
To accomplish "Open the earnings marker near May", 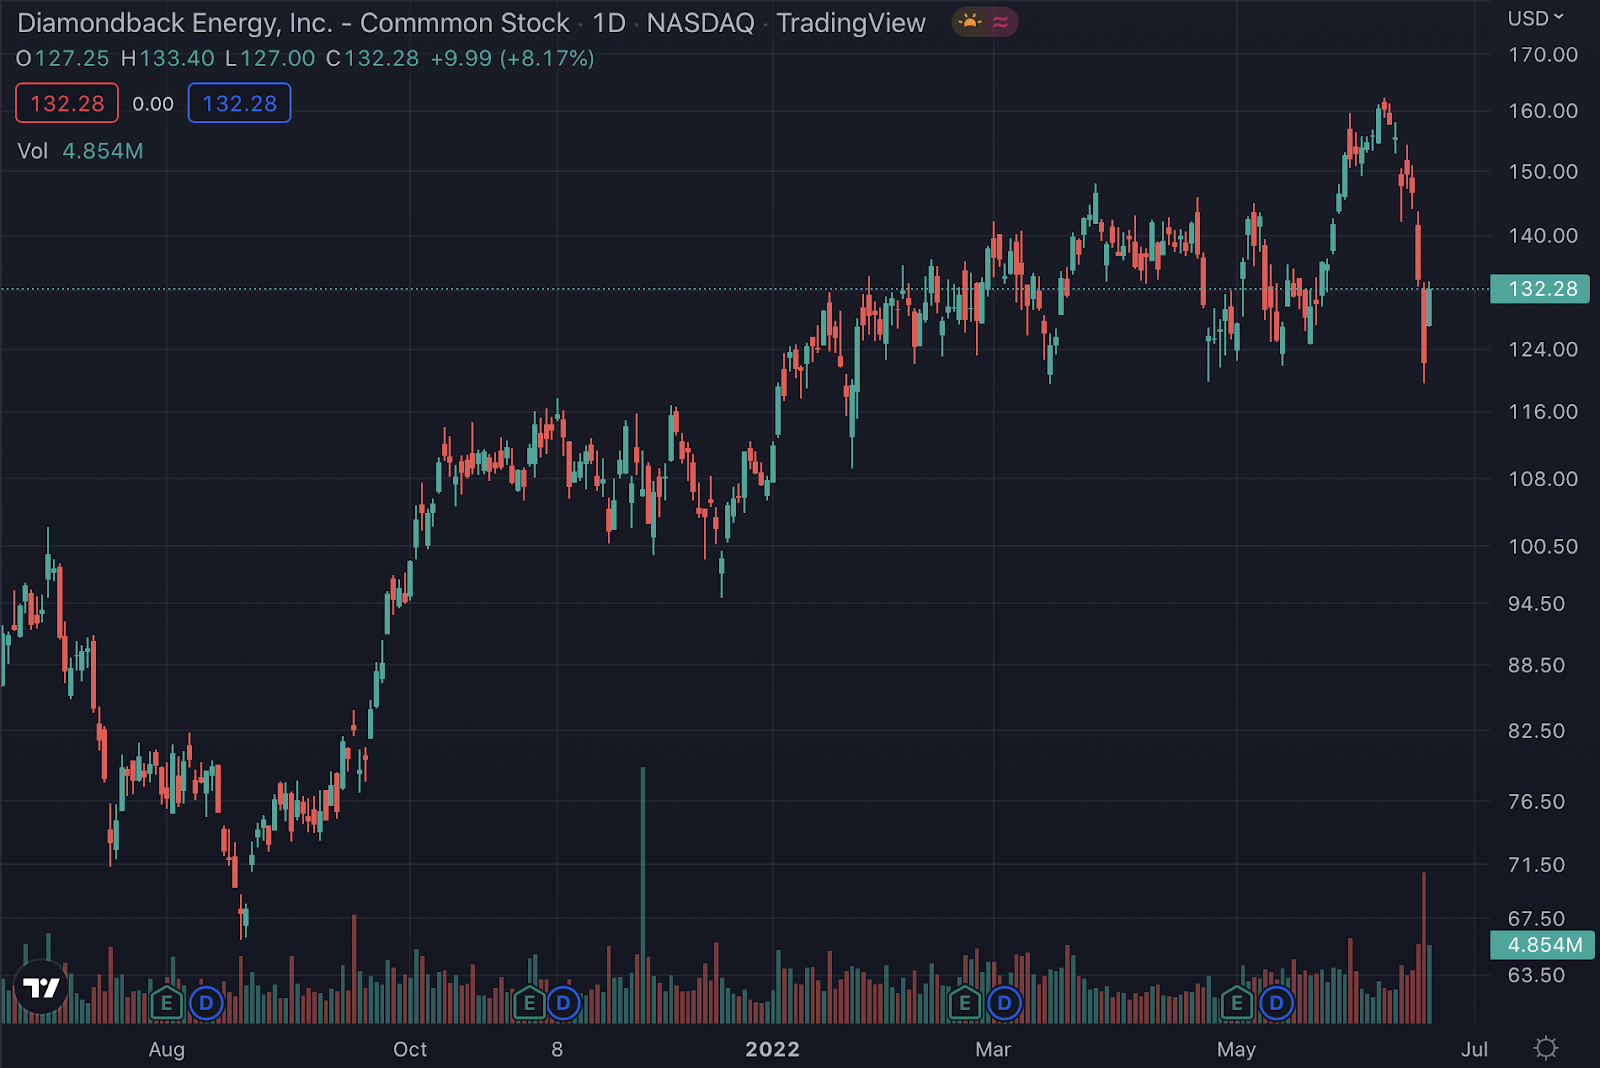I will (1237, 1002).
